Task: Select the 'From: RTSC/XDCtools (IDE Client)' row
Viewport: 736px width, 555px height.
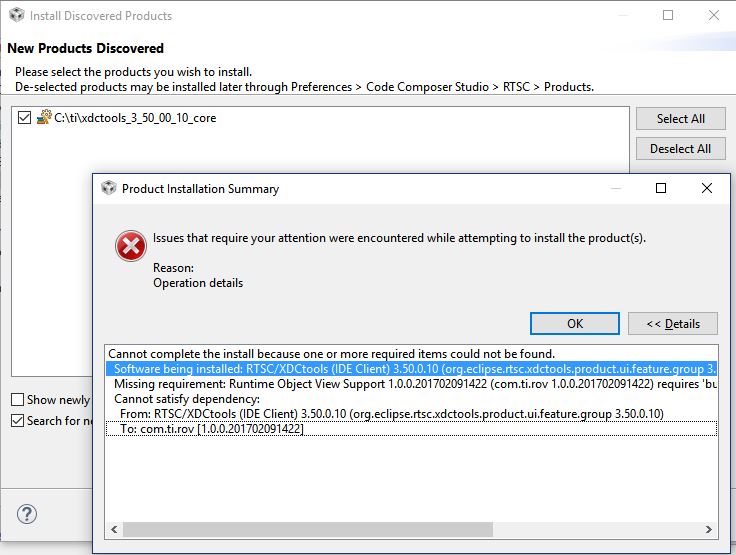Action: (411, 414)
